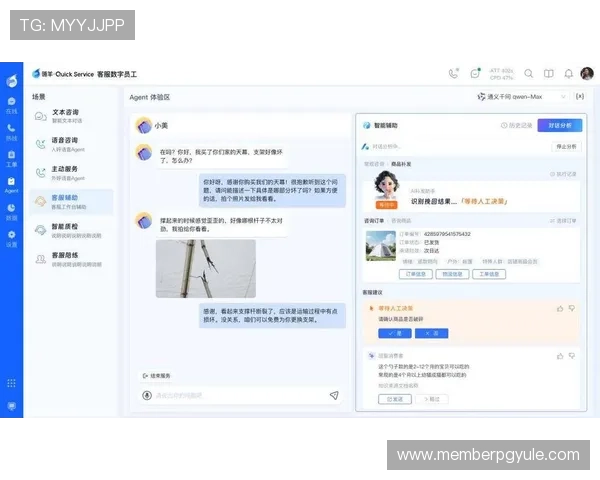Click the message input field

pos(240,395)
